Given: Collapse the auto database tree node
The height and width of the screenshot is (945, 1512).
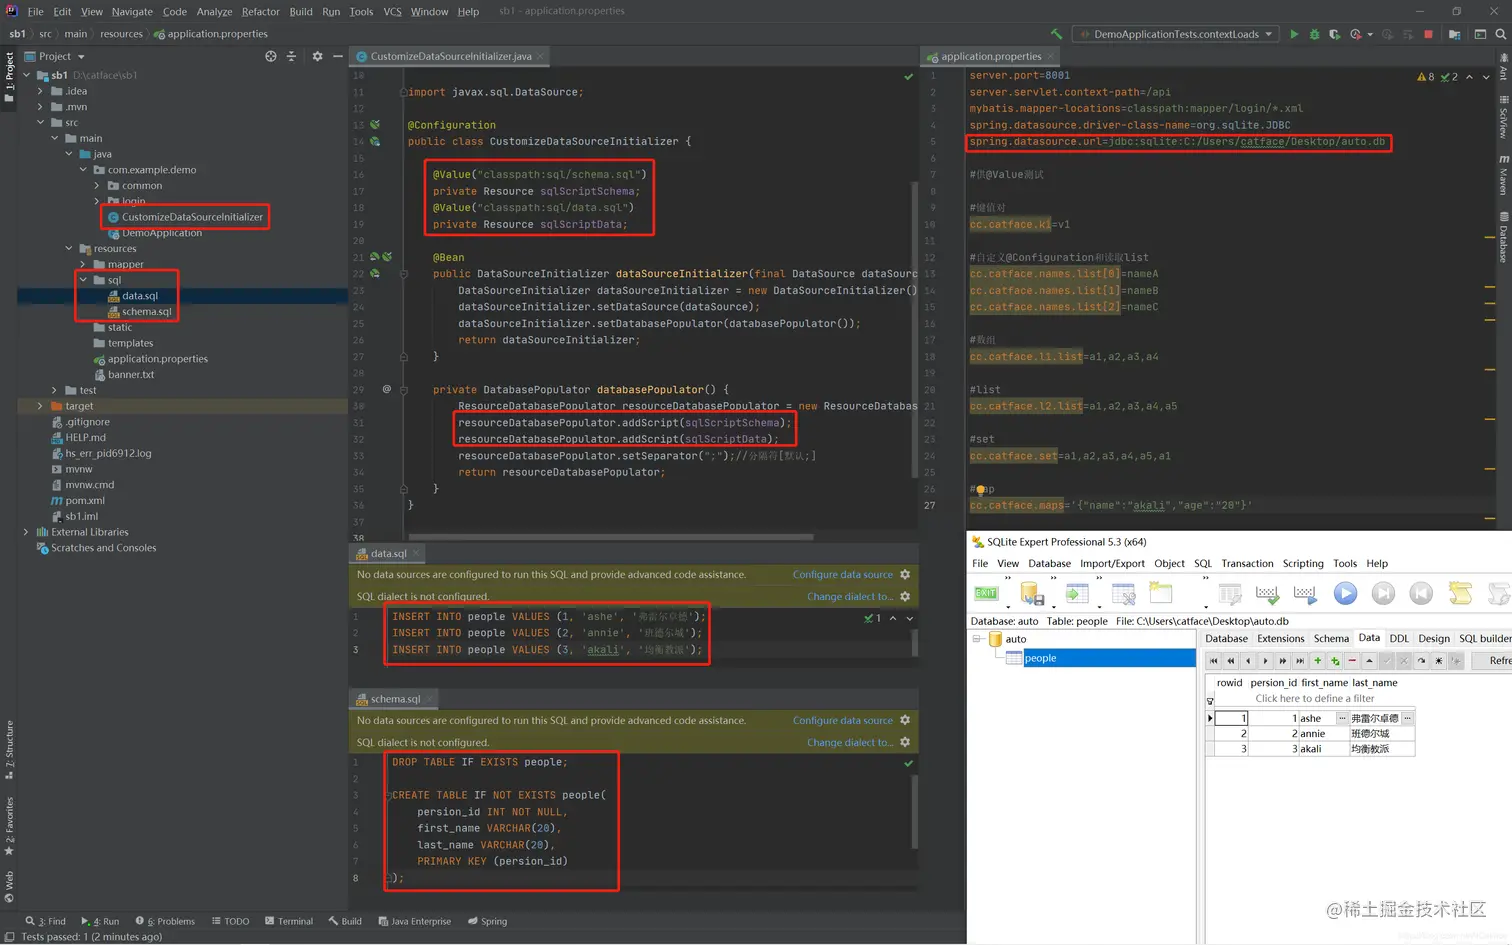Looking at the screenshot, I should [x=977, y=639].
